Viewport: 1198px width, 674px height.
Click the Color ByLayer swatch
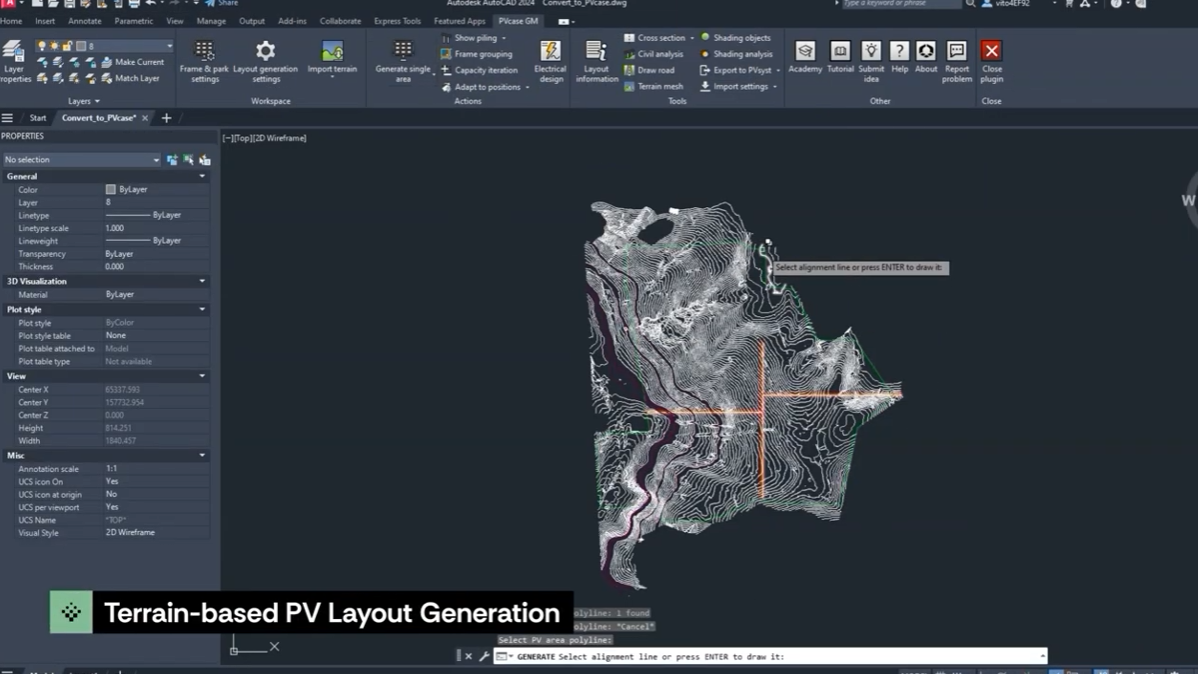click(111, 190)
